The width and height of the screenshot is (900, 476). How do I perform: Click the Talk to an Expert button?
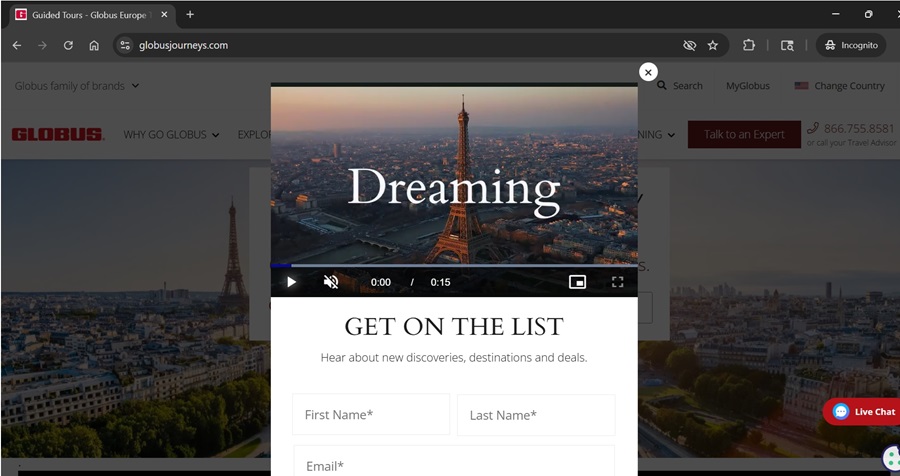coord(744,134)
